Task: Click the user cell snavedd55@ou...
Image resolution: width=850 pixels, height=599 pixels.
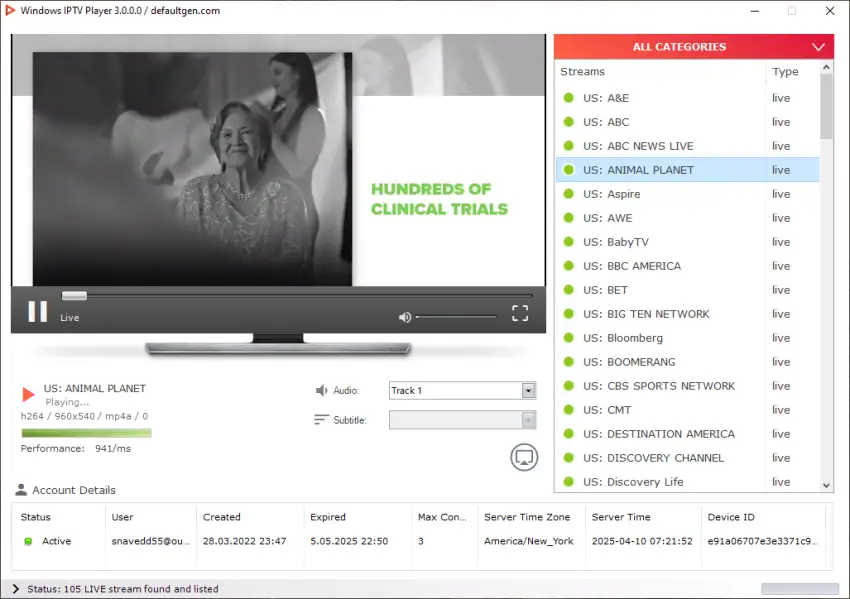Action: pyautogui.click(x=151, y=541)
